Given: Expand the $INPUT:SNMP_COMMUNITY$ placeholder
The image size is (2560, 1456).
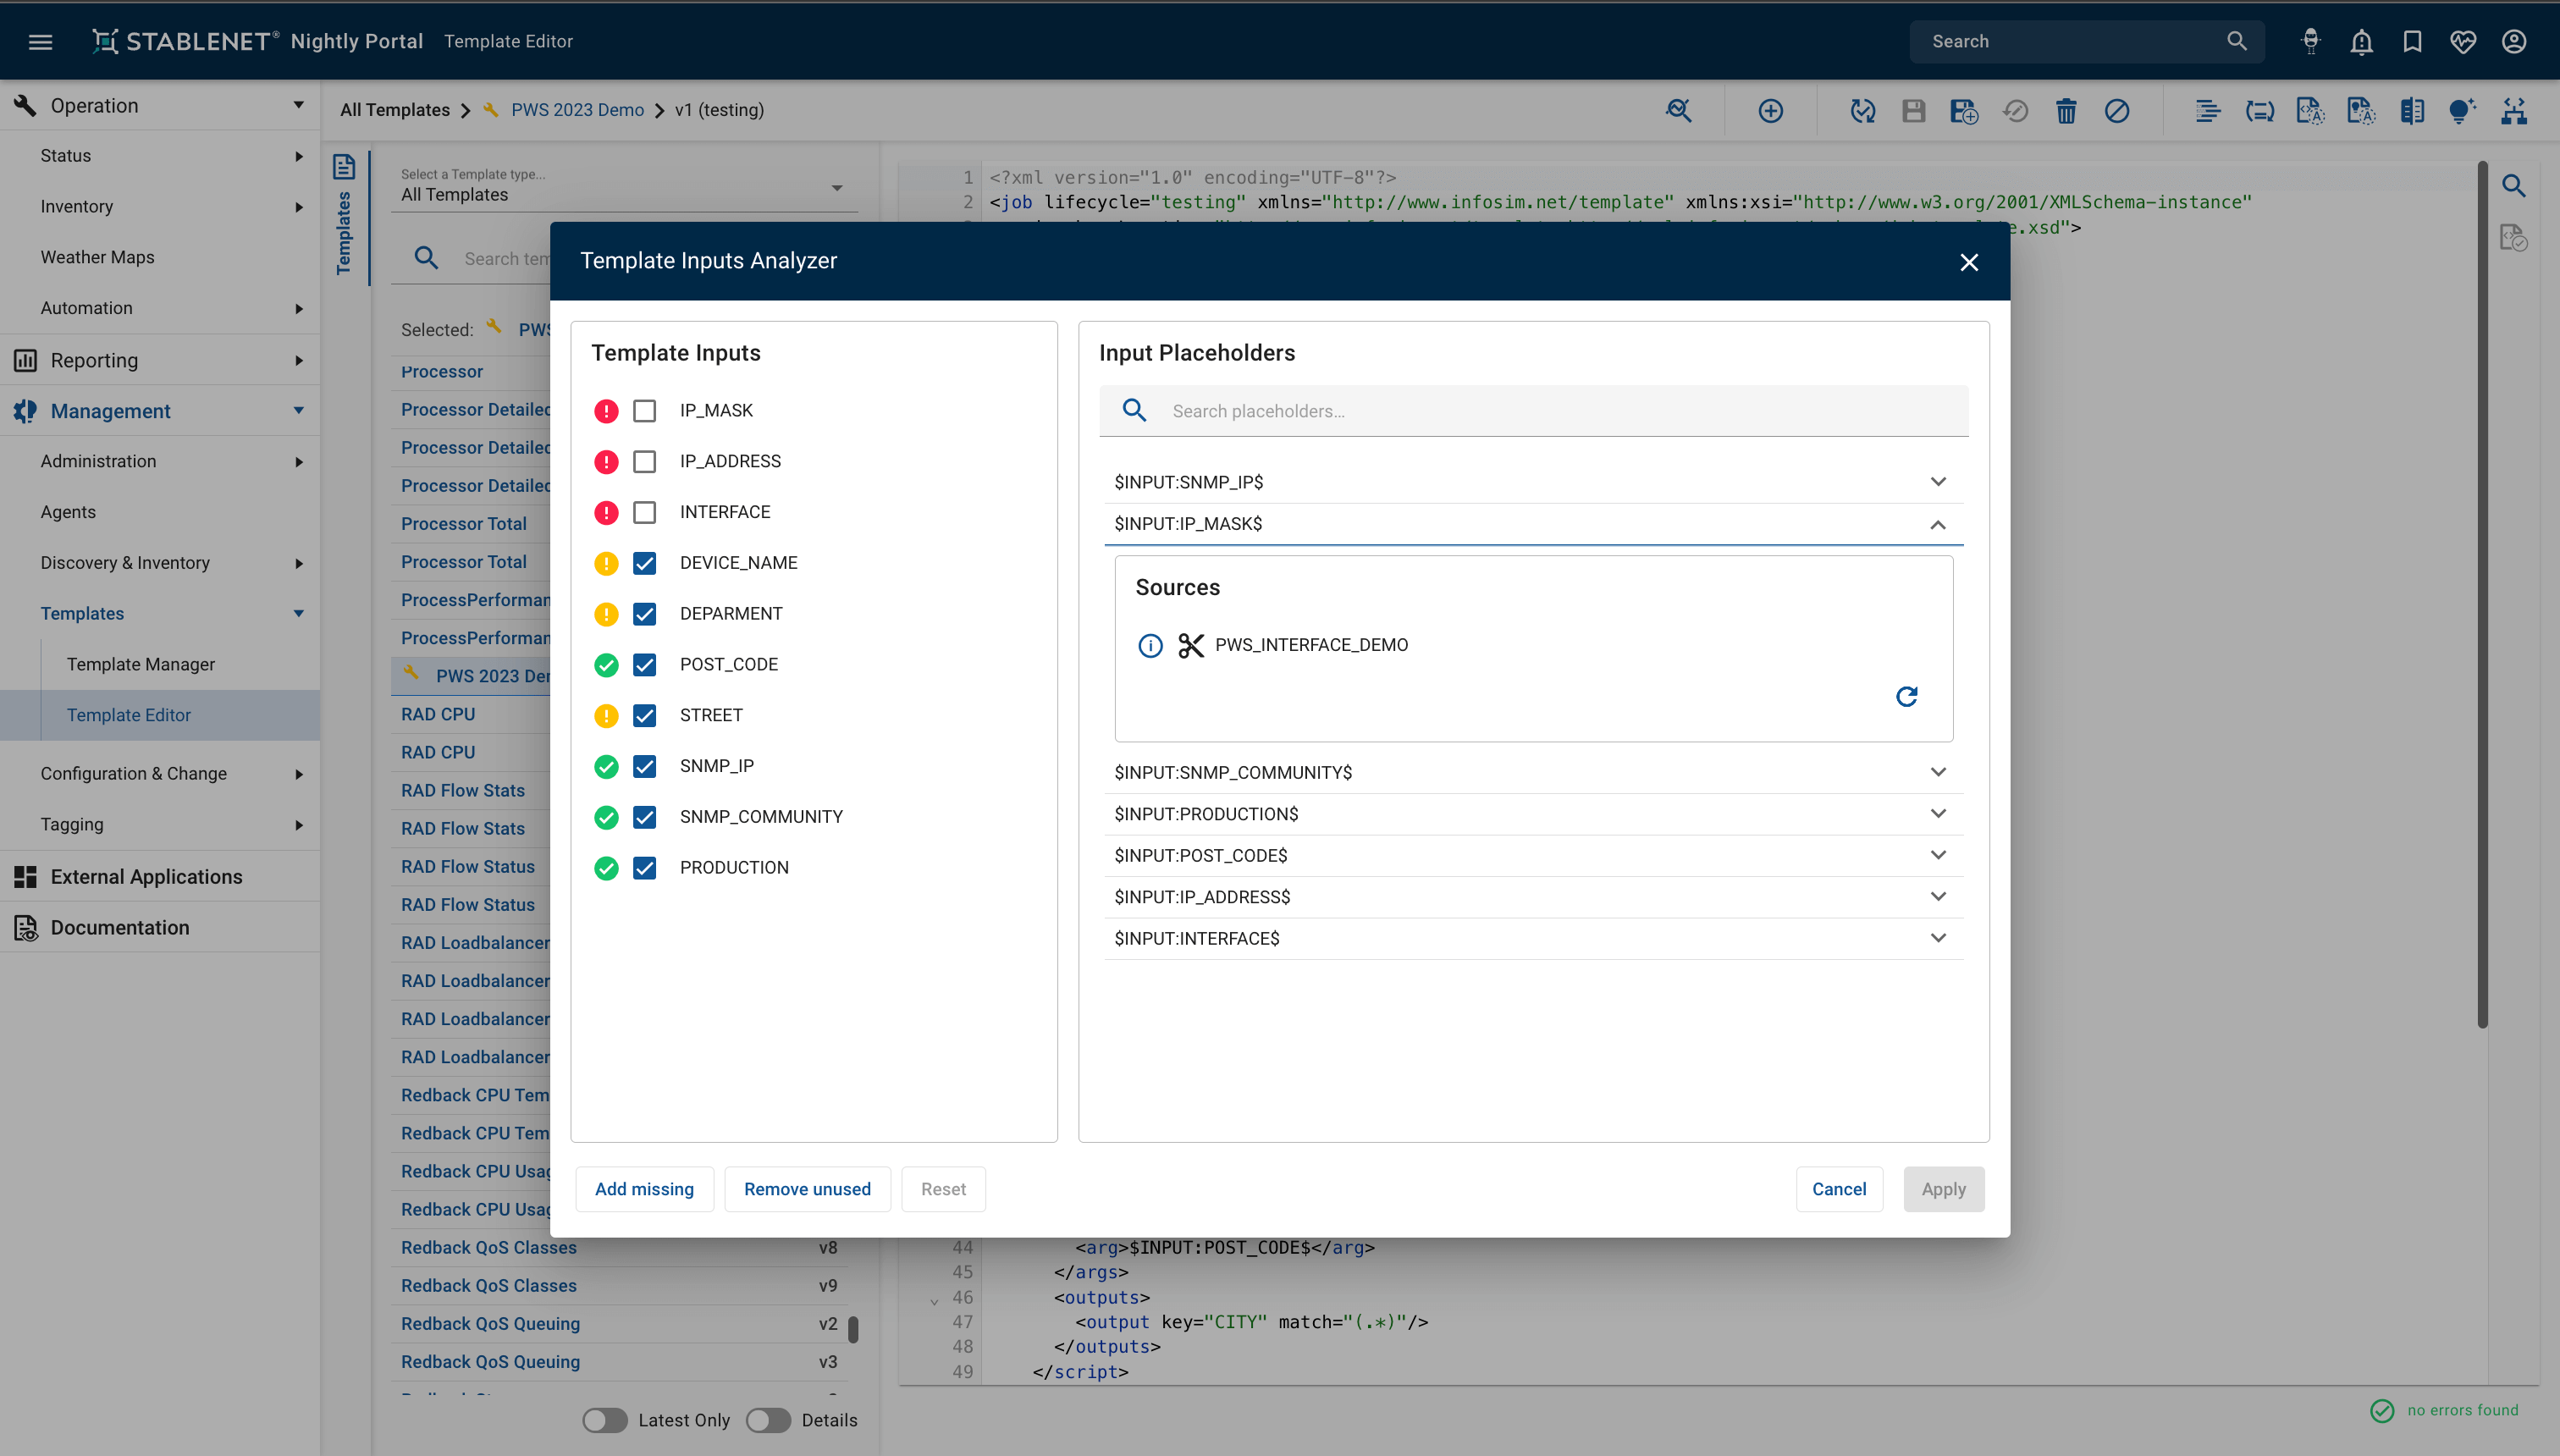Looking at the screenshot, I should [x=1533, y=772].
